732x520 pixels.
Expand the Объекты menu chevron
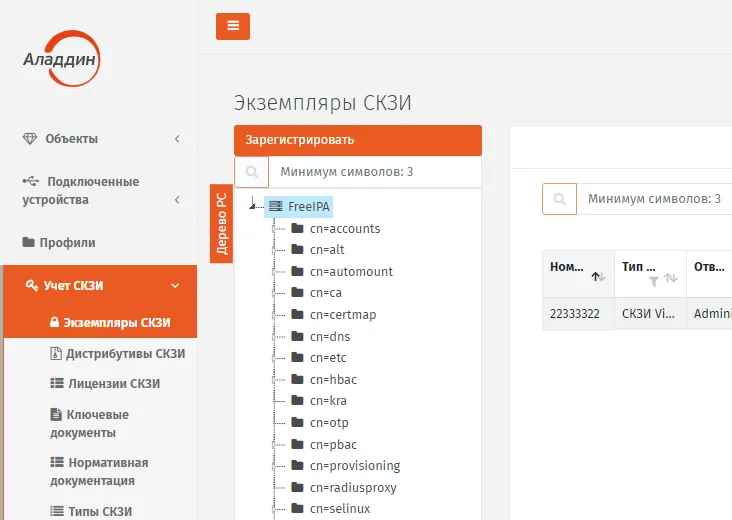click(177, 139)
